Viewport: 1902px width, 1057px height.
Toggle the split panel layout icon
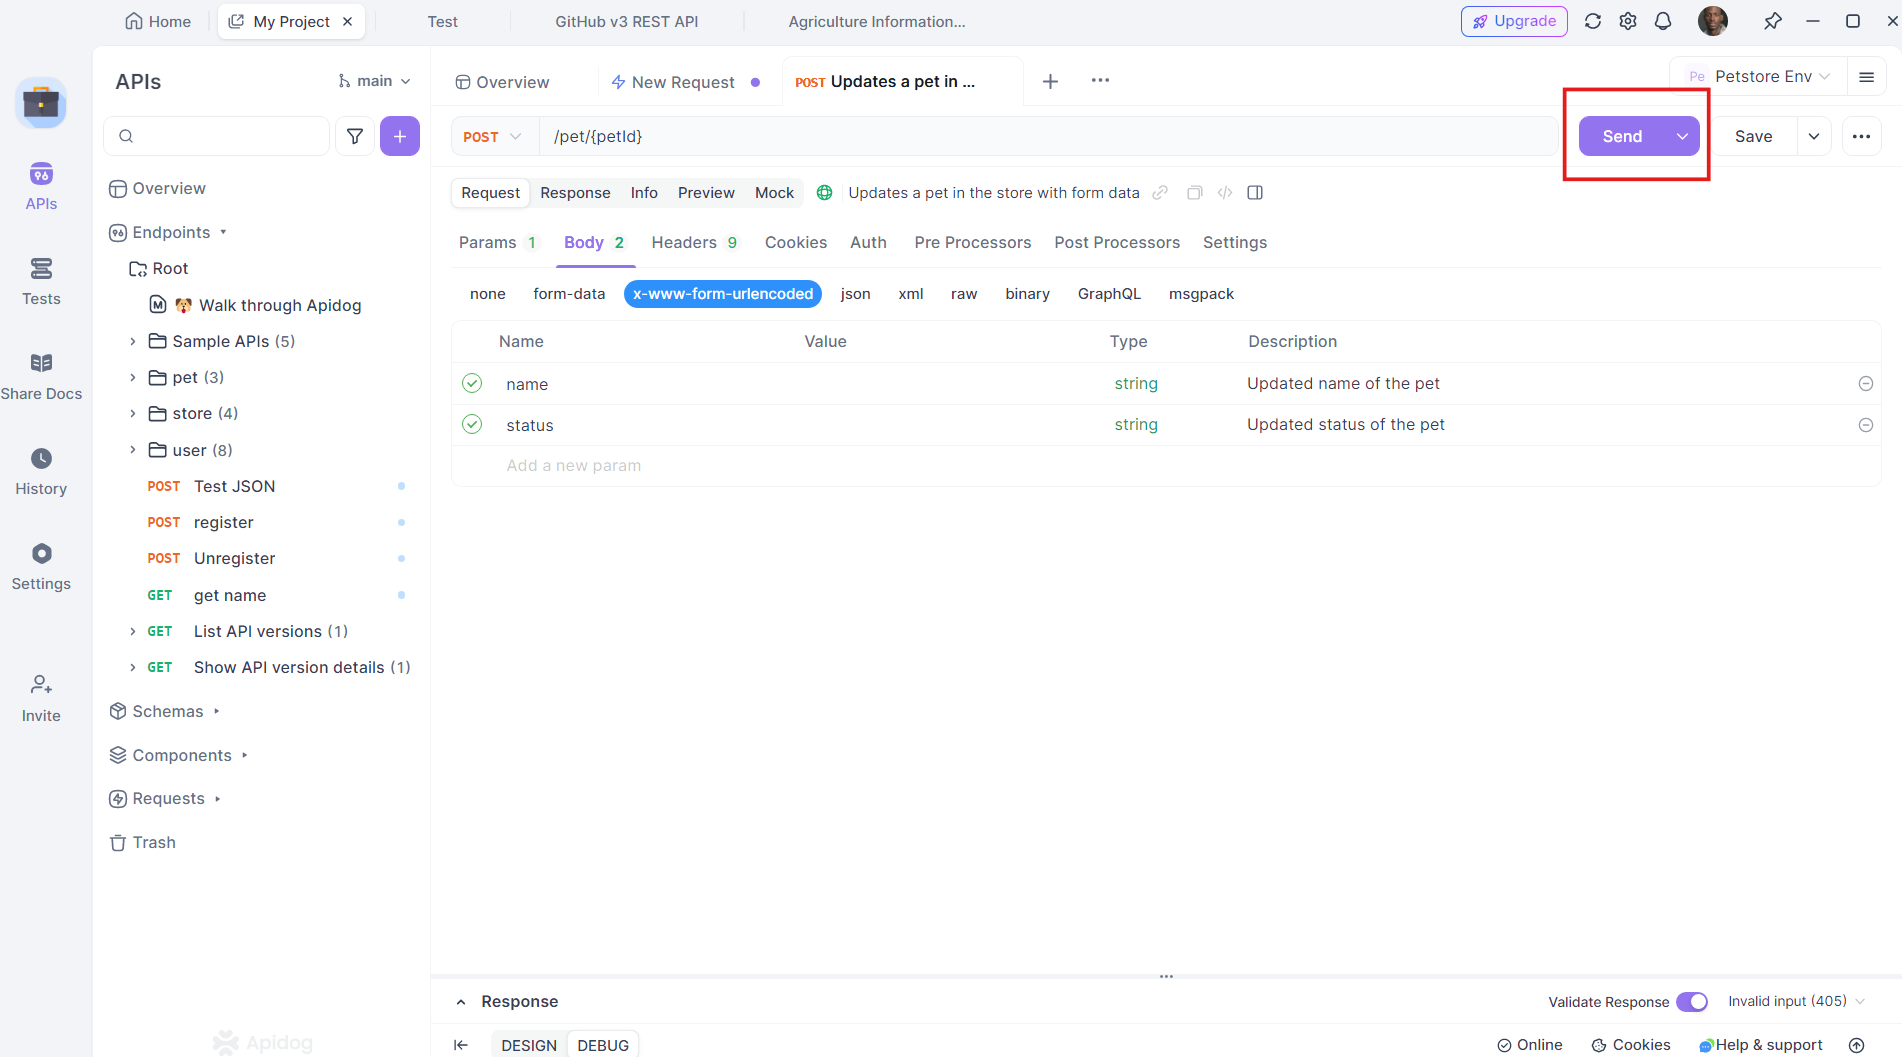1255,193
